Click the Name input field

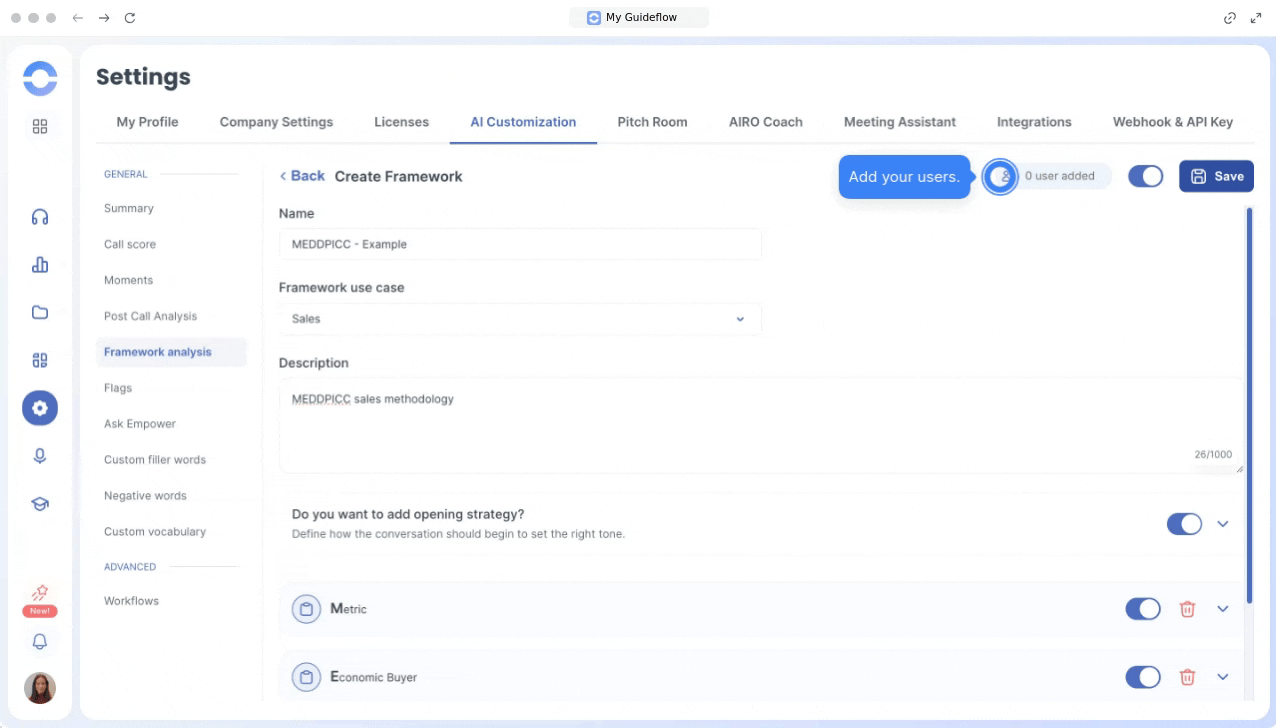pyautogui.click(x=520, y=244)
